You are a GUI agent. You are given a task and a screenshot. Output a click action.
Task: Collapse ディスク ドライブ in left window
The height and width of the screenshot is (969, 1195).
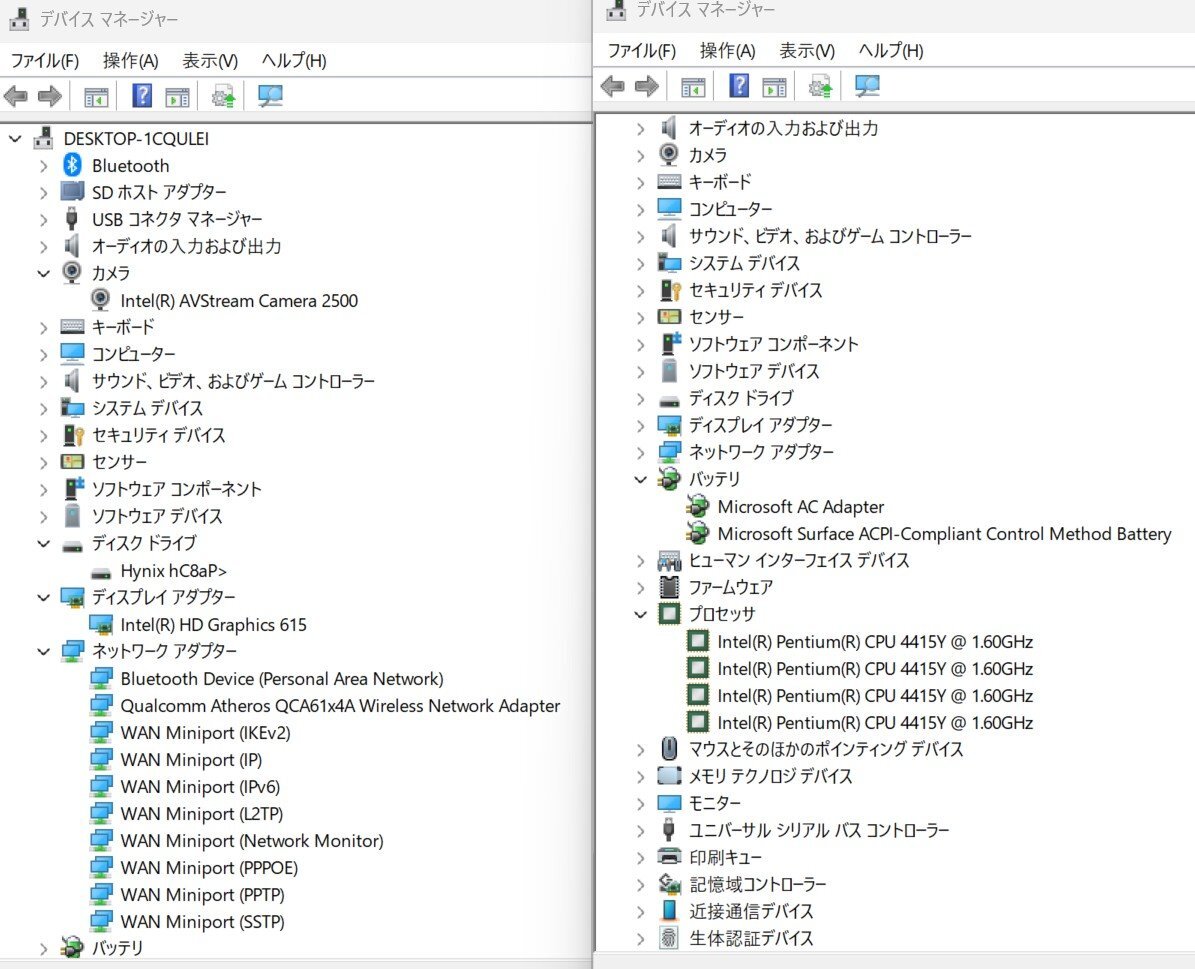[43, 544]
